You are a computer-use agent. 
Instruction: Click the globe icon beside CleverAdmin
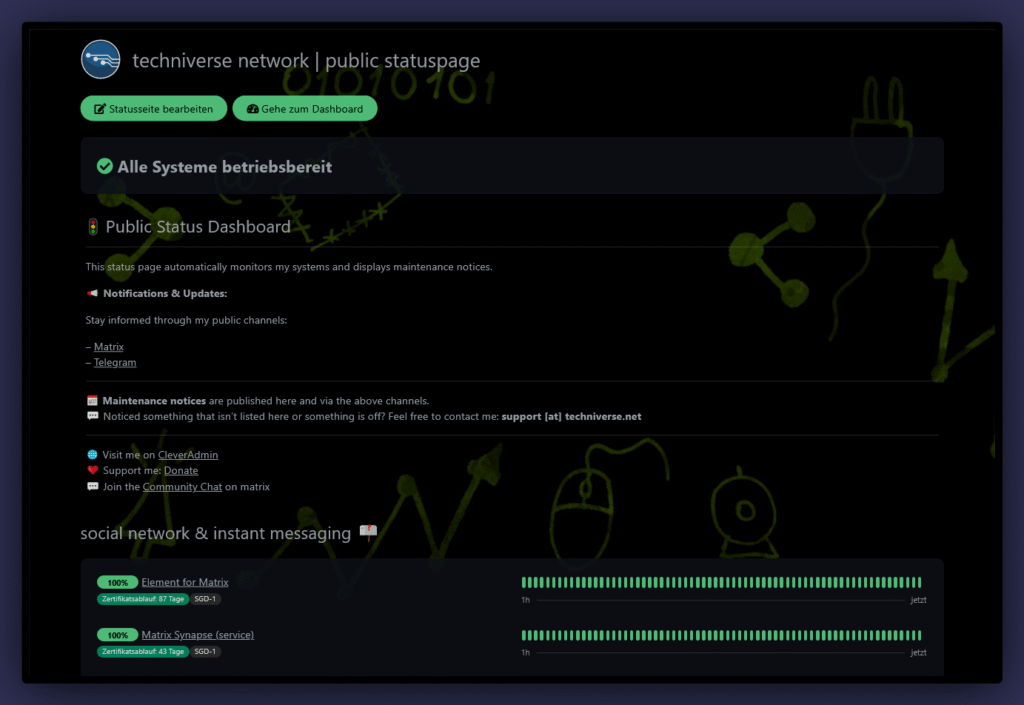[92, 455]
